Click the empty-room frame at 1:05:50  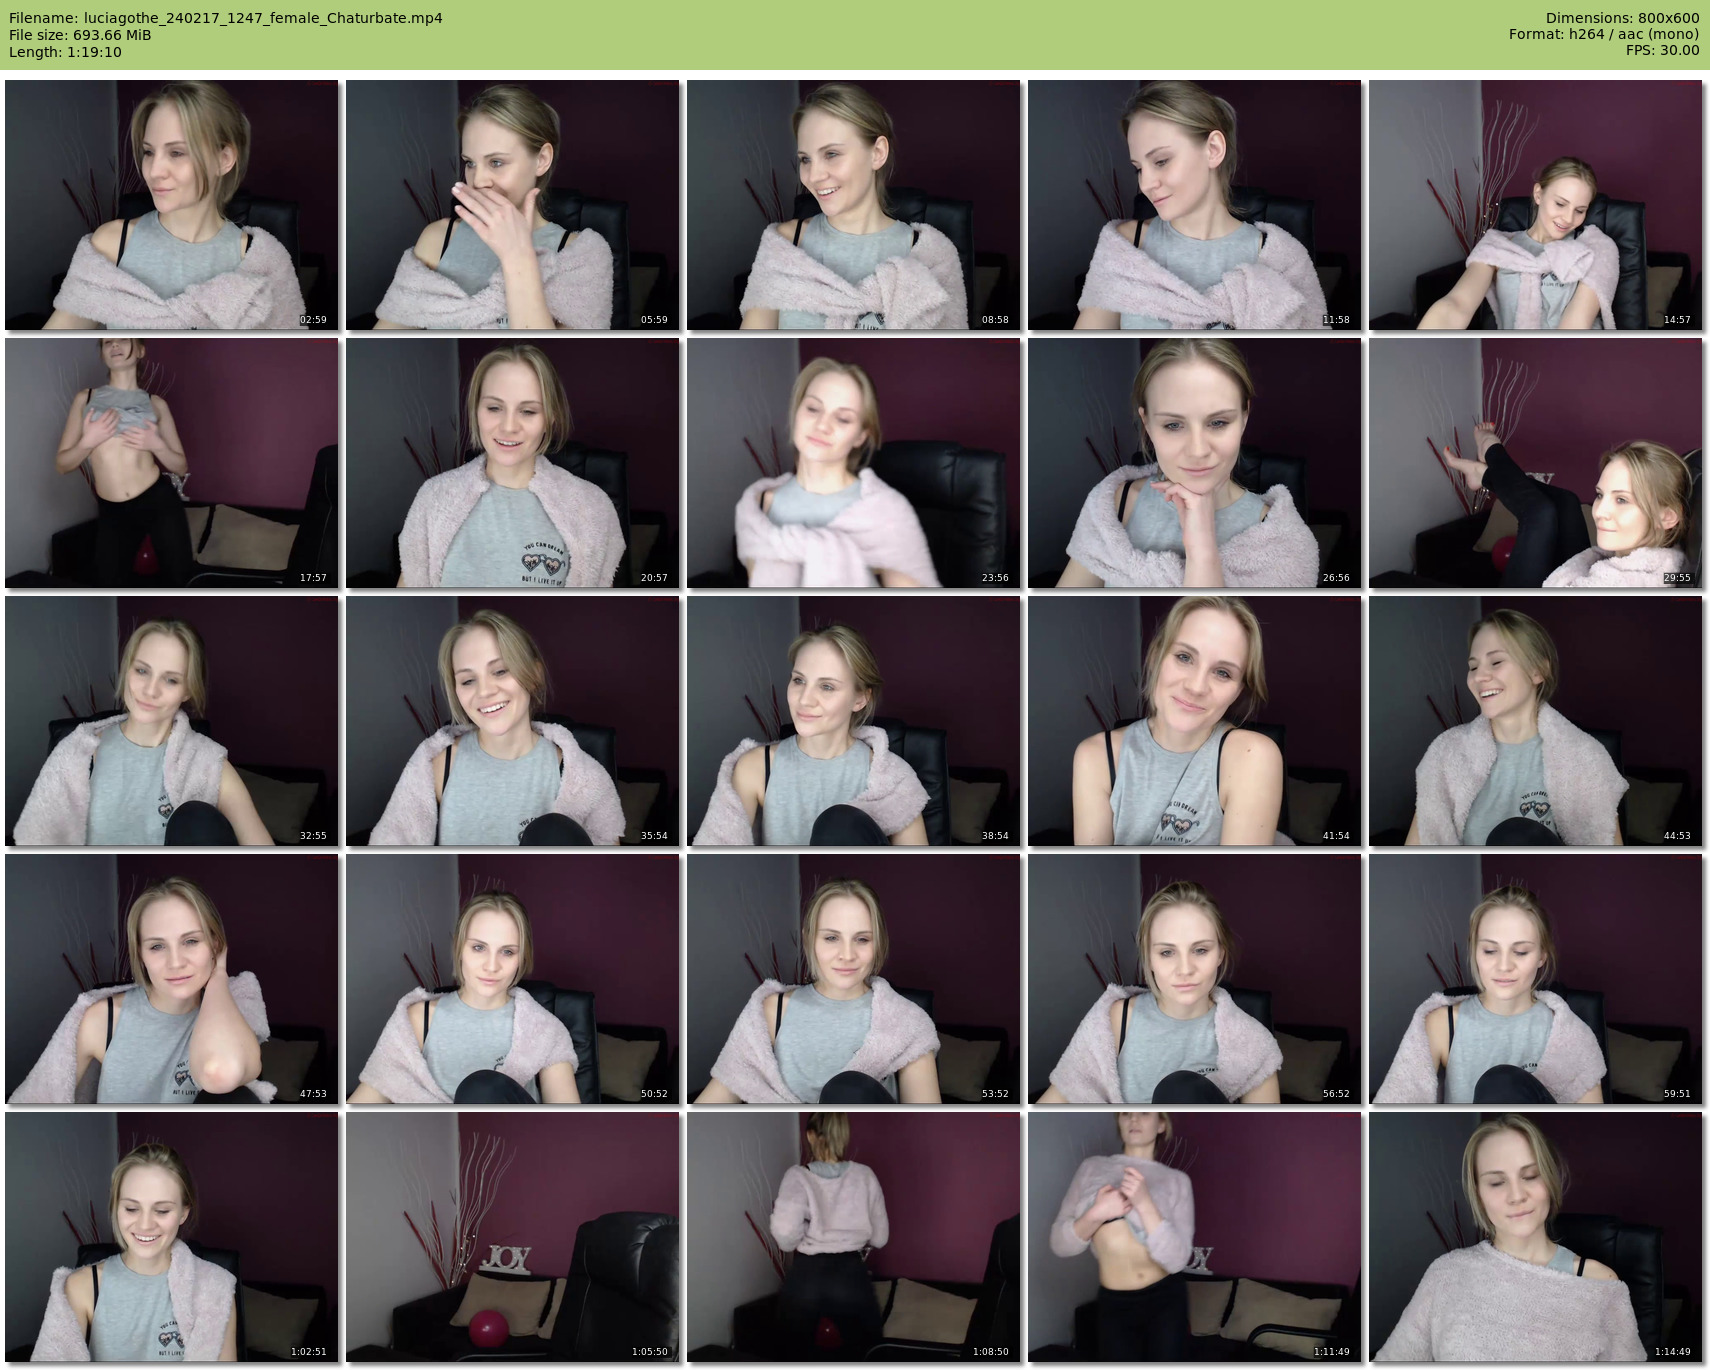click(512, 1237)
